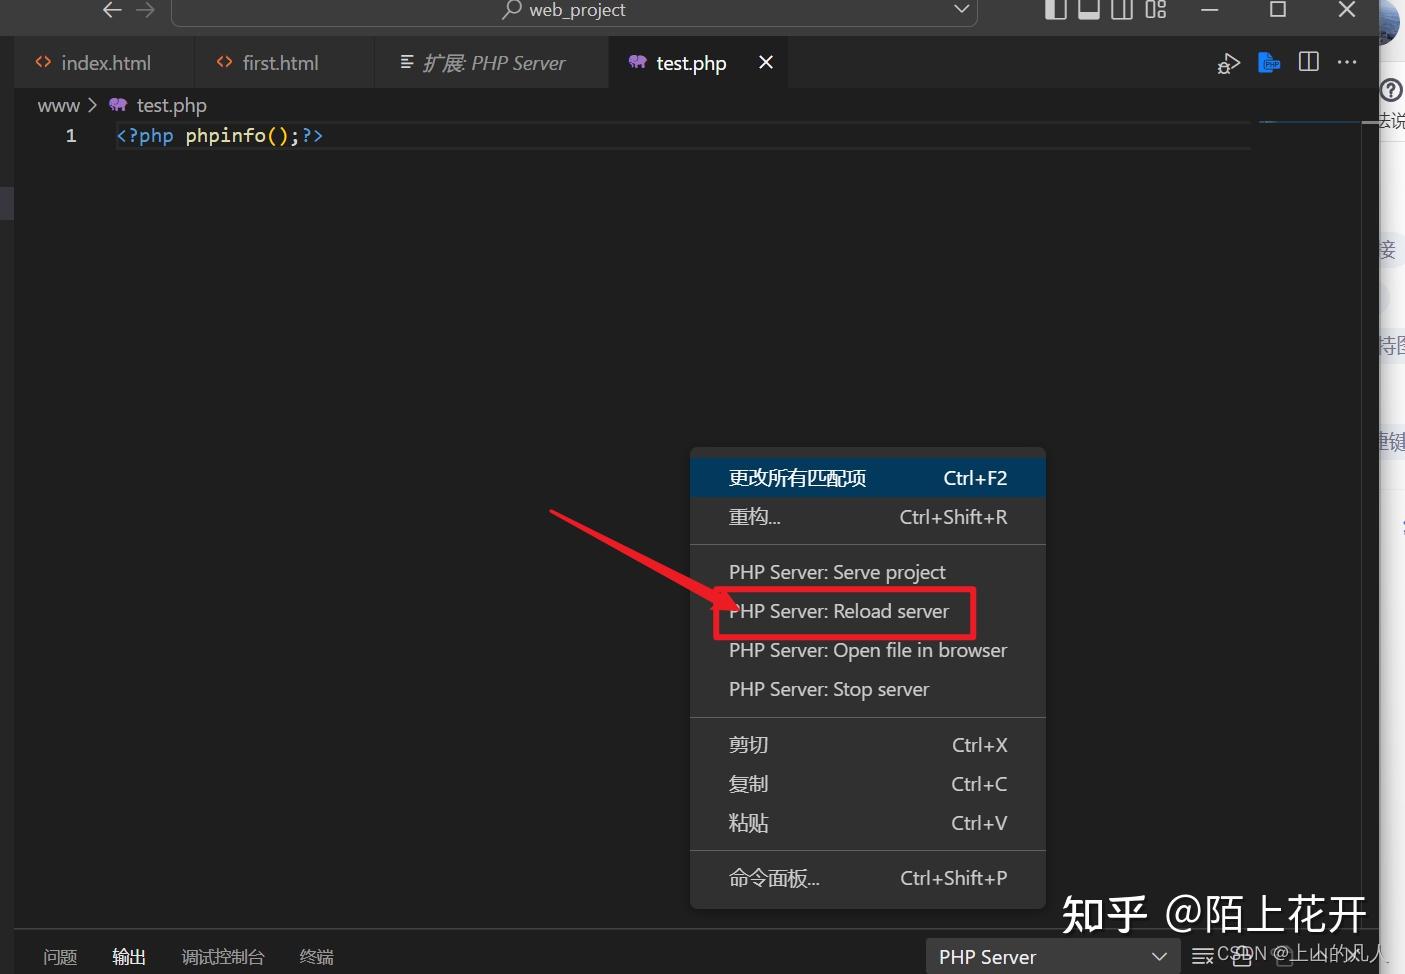Click the forward navigation arrow
The width and height of the screenshot is (1405, 974).
[x=146, y=11]
